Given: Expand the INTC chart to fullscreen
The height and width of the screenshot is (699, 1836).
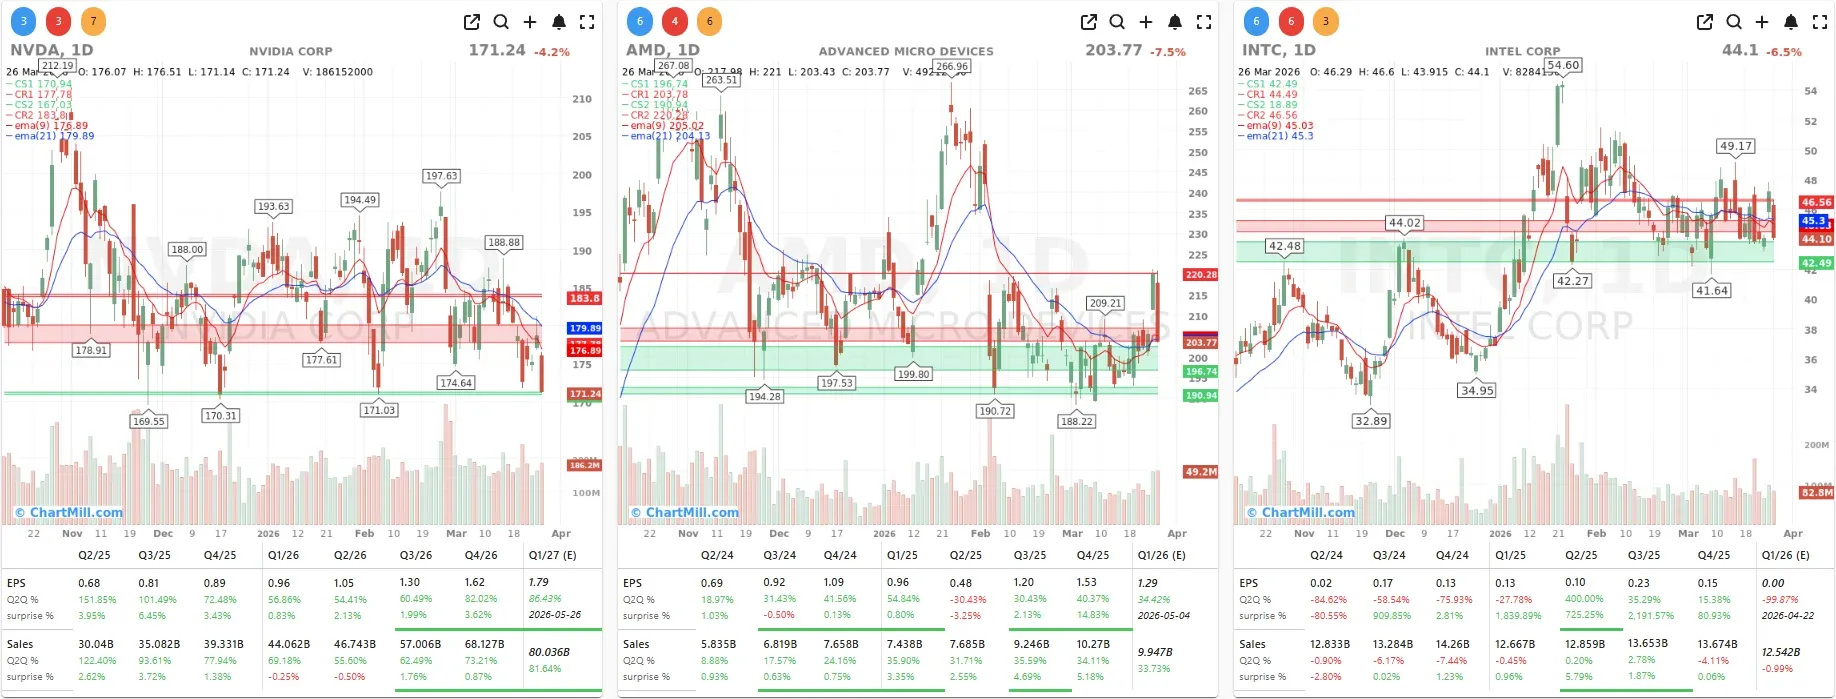Looking at the screenshot, I should coord(1820,22).
